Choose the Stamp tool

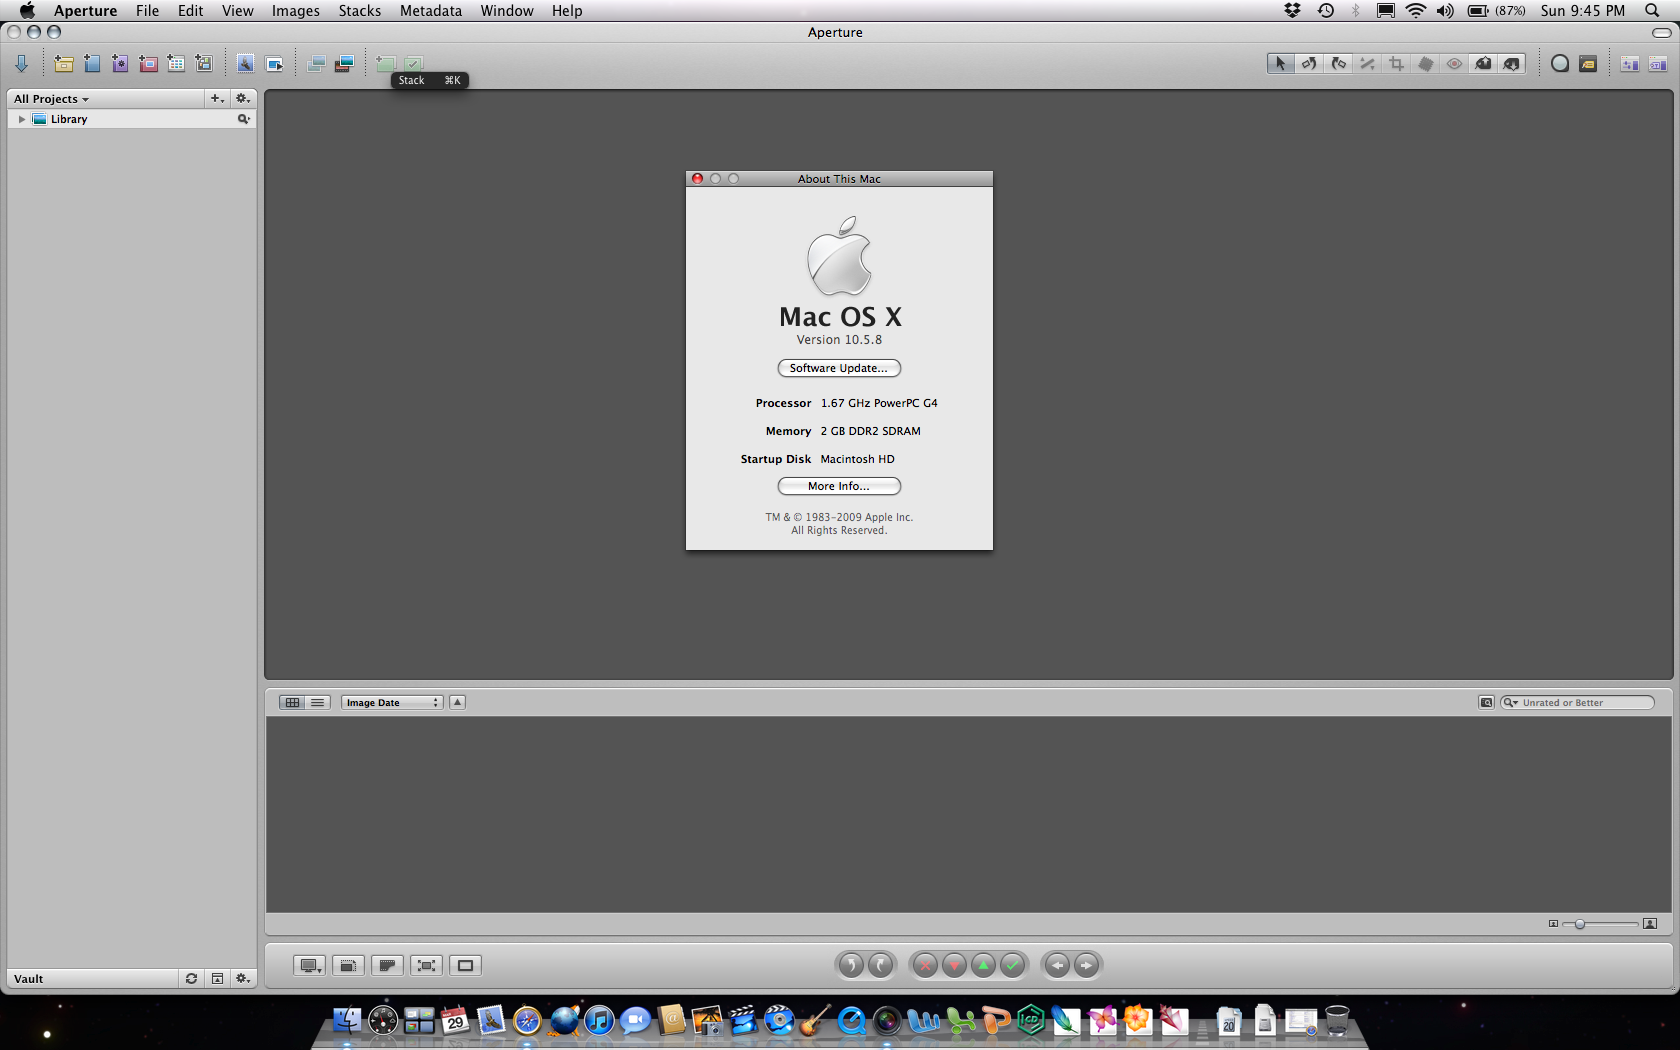[x=1512, y=64]
